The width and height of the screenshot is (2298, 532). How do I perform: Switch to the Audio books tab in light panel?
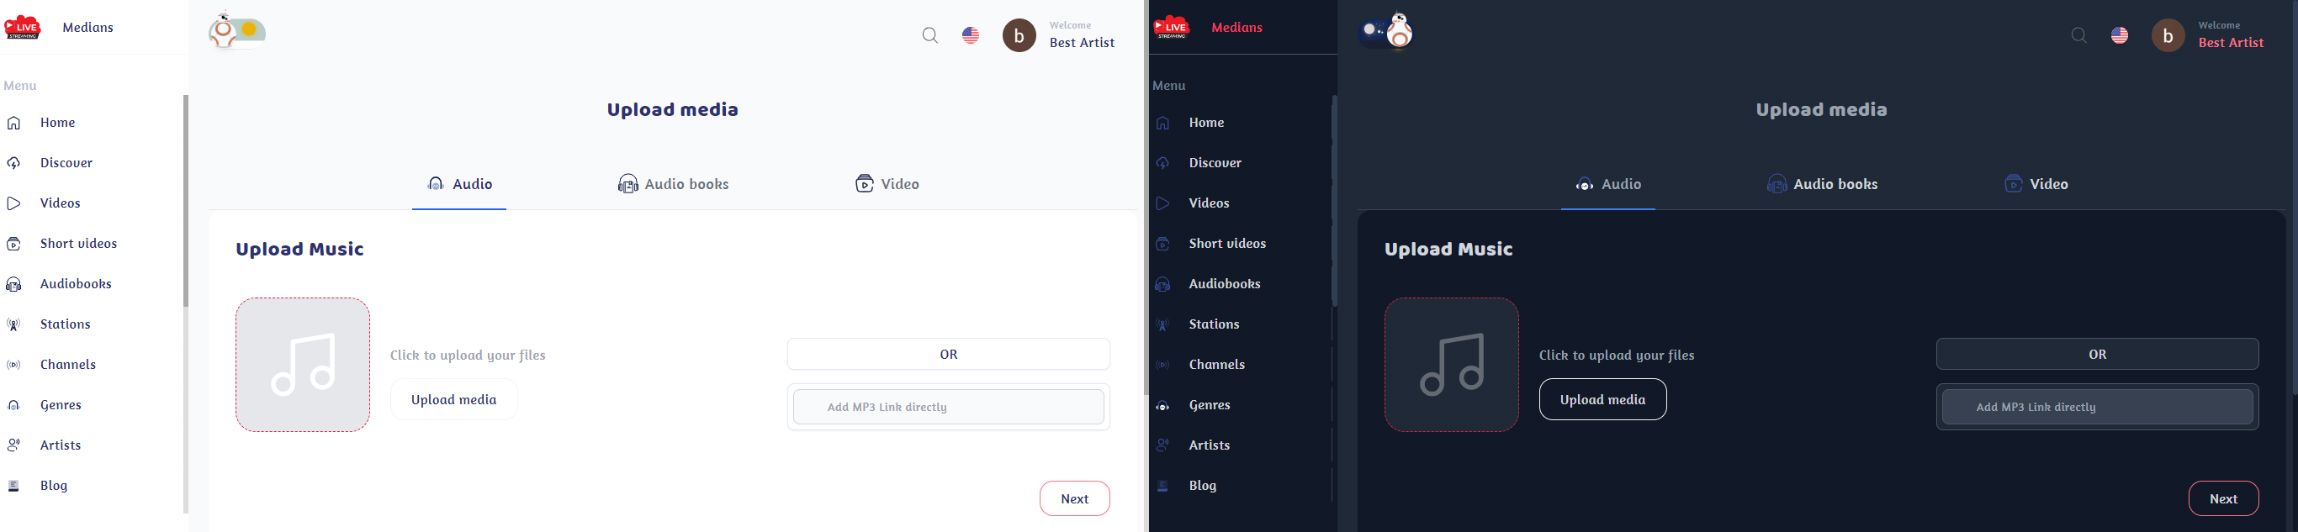673,184
